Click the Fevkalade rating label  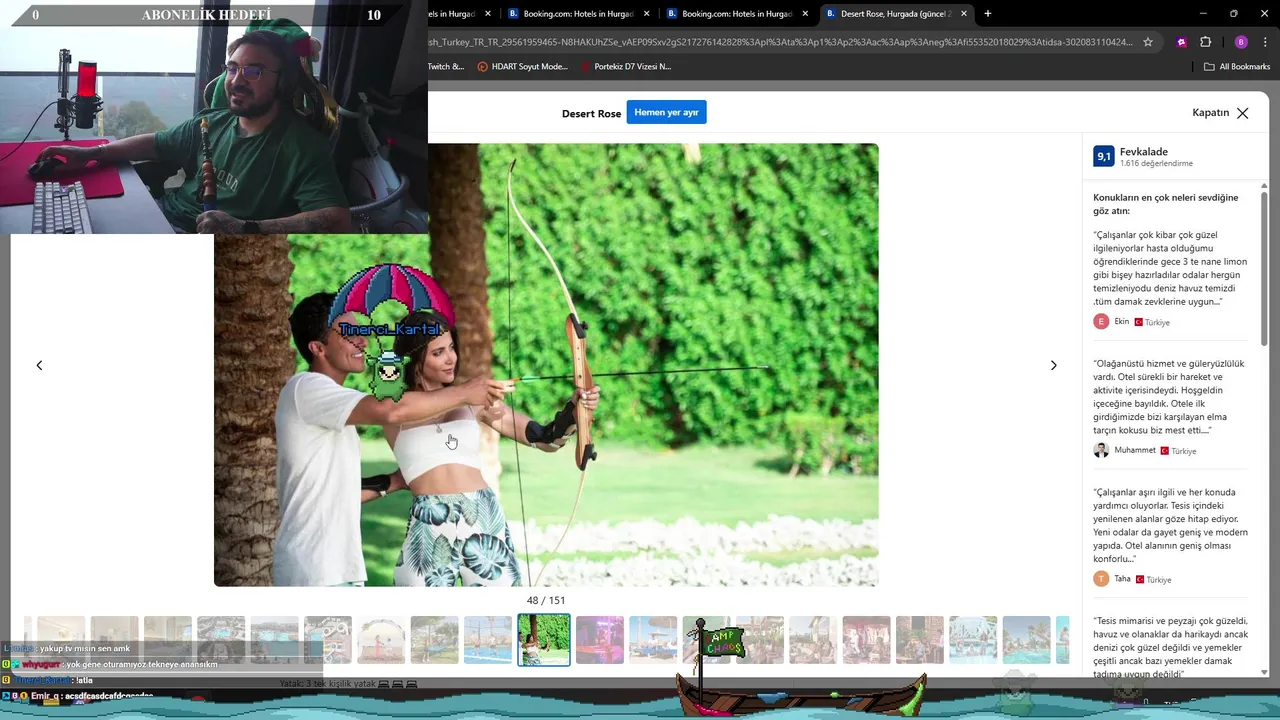point(1144,151)
